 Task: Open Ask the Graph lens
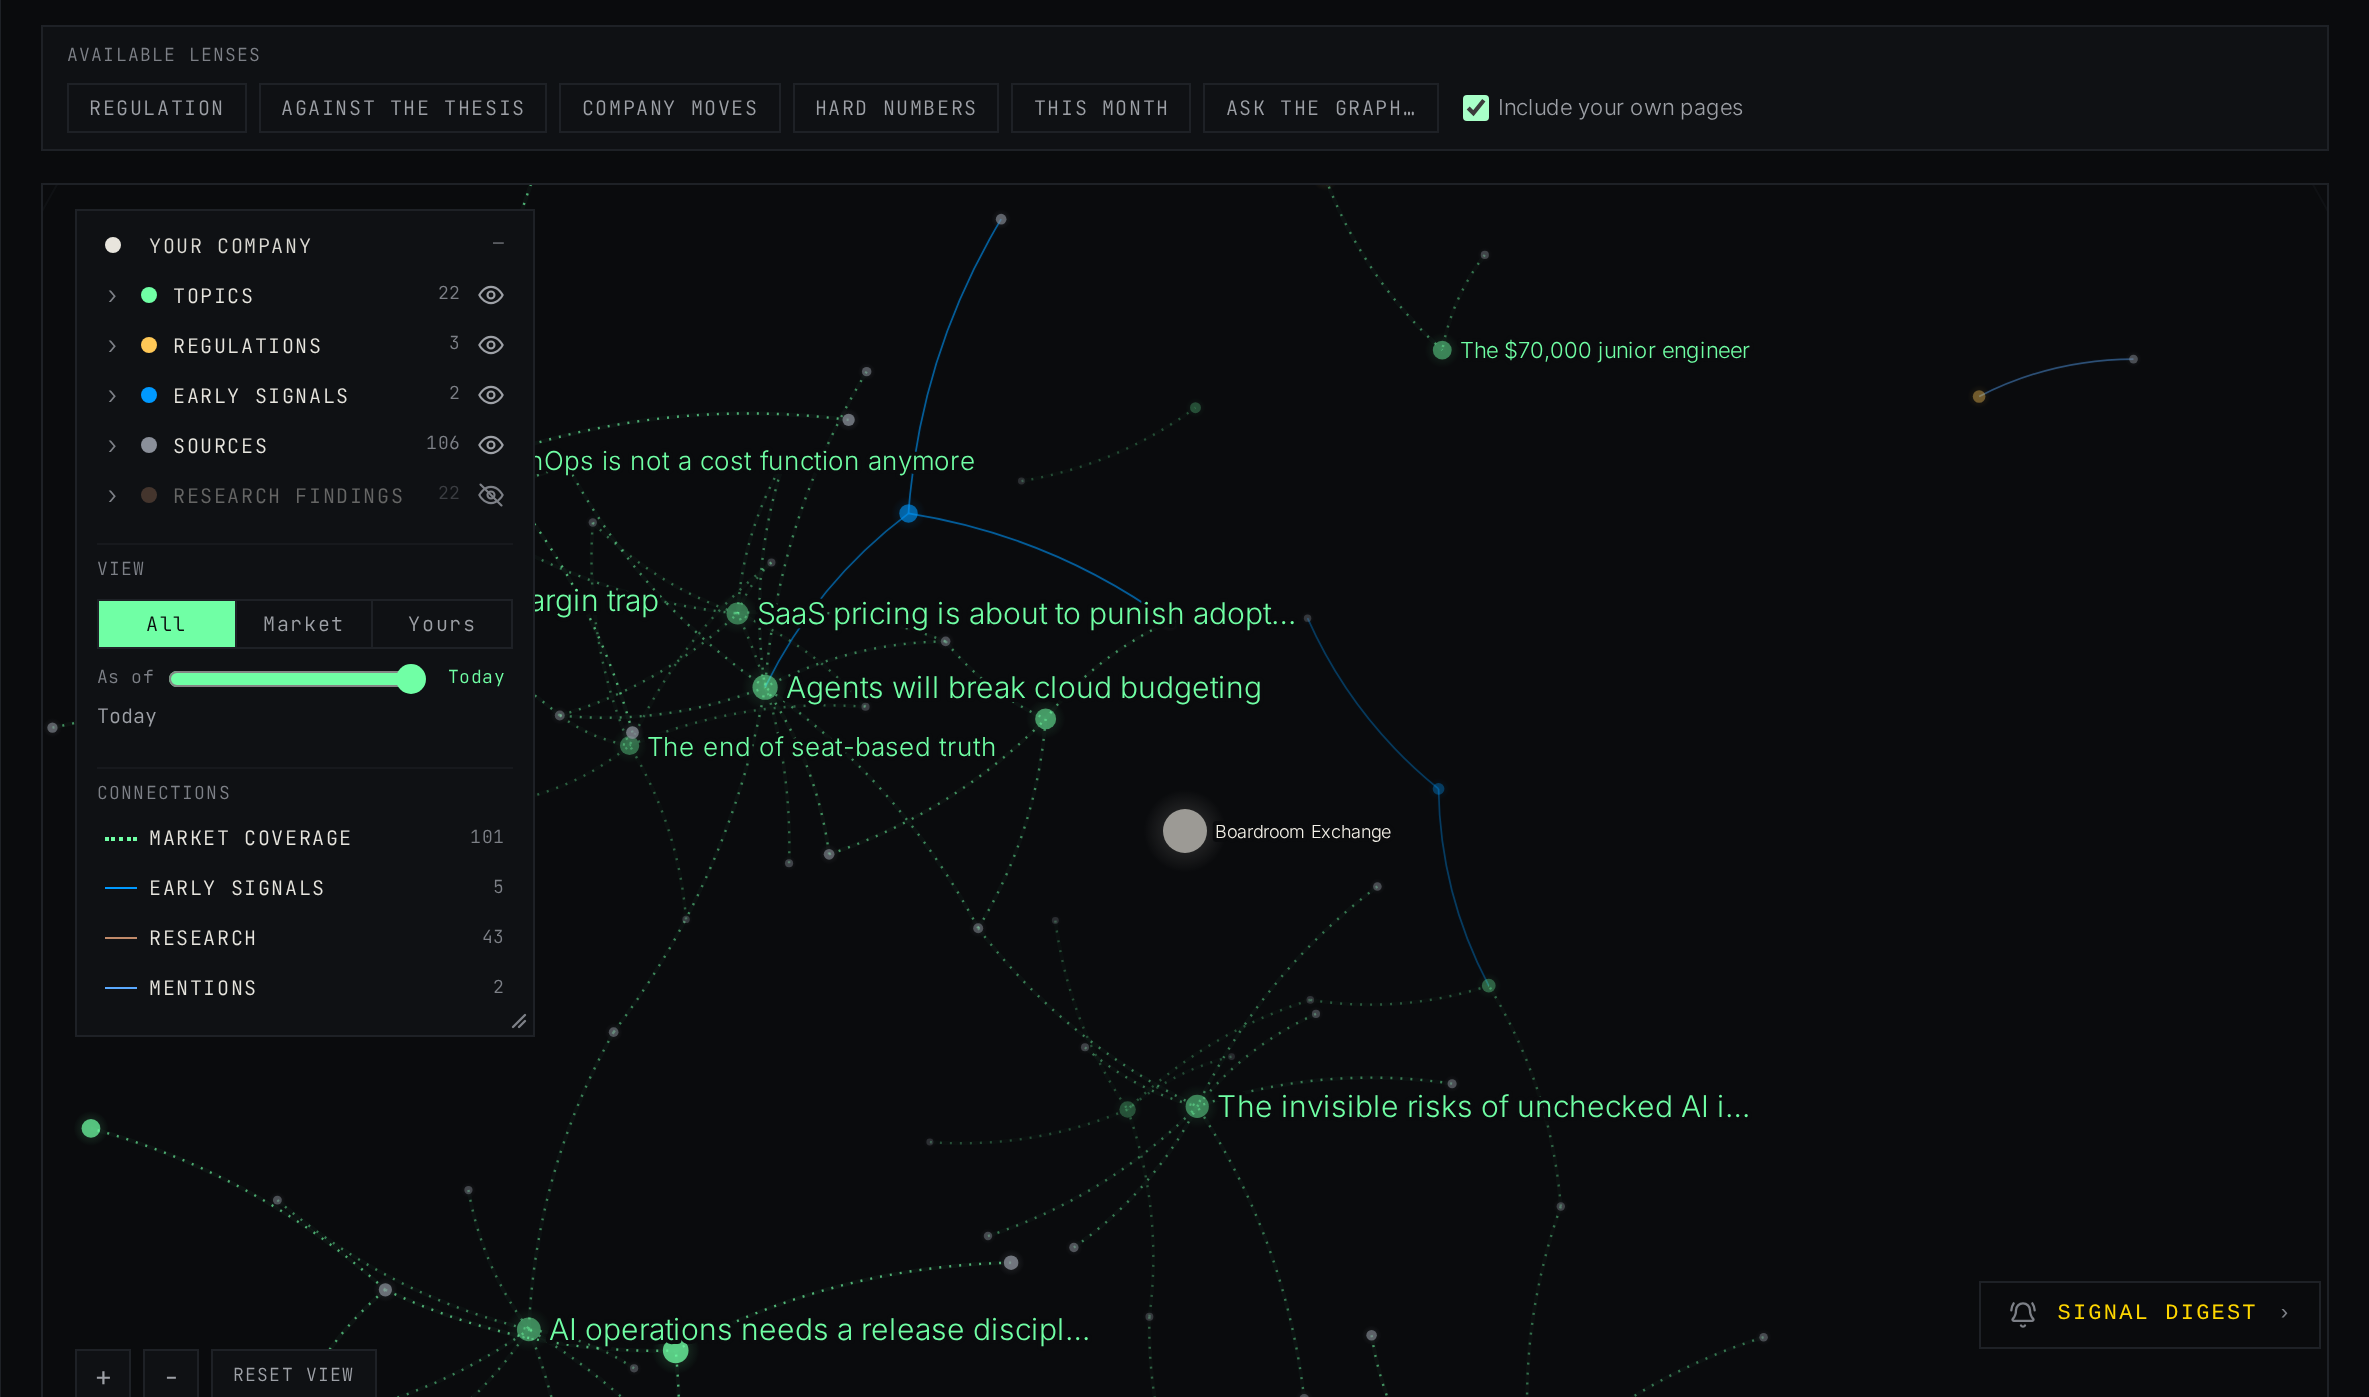[x=1321, y=108]
